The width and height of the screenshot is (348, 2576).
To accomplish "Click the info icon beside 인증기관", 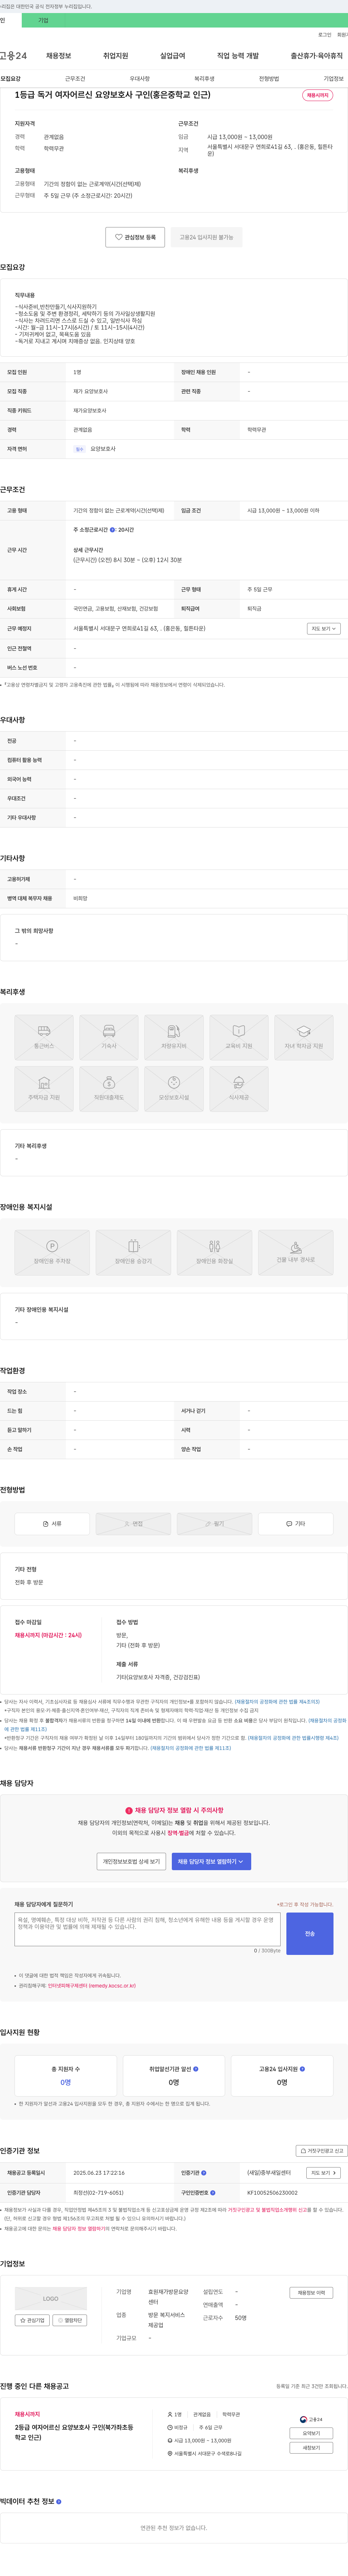I will [204, 2173].
